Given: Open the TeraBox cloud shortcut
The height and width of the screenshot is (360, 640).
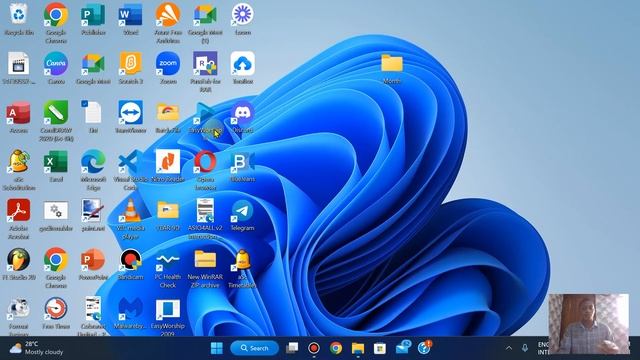Looking at the screenshot, I should pos(243,68).
